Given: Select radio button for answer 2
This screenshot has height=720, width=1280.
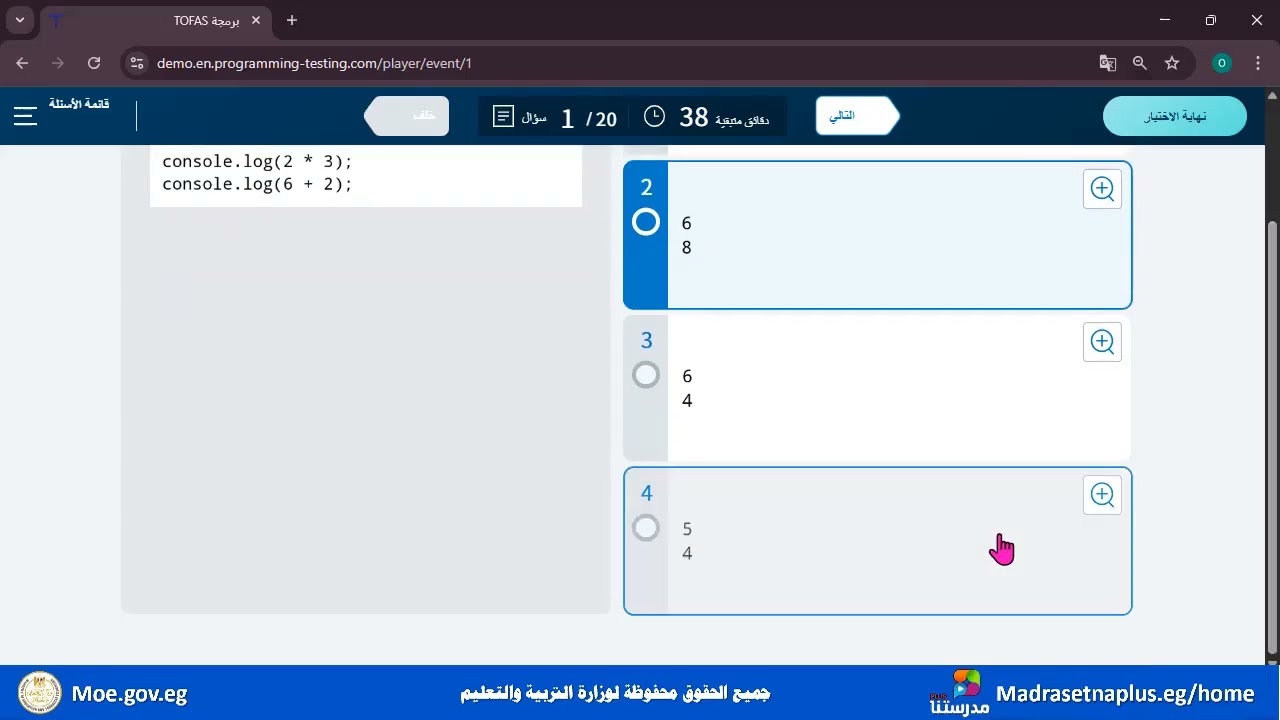Looking at the screenshot, I should pyautogui.click(x=646, y=222).
